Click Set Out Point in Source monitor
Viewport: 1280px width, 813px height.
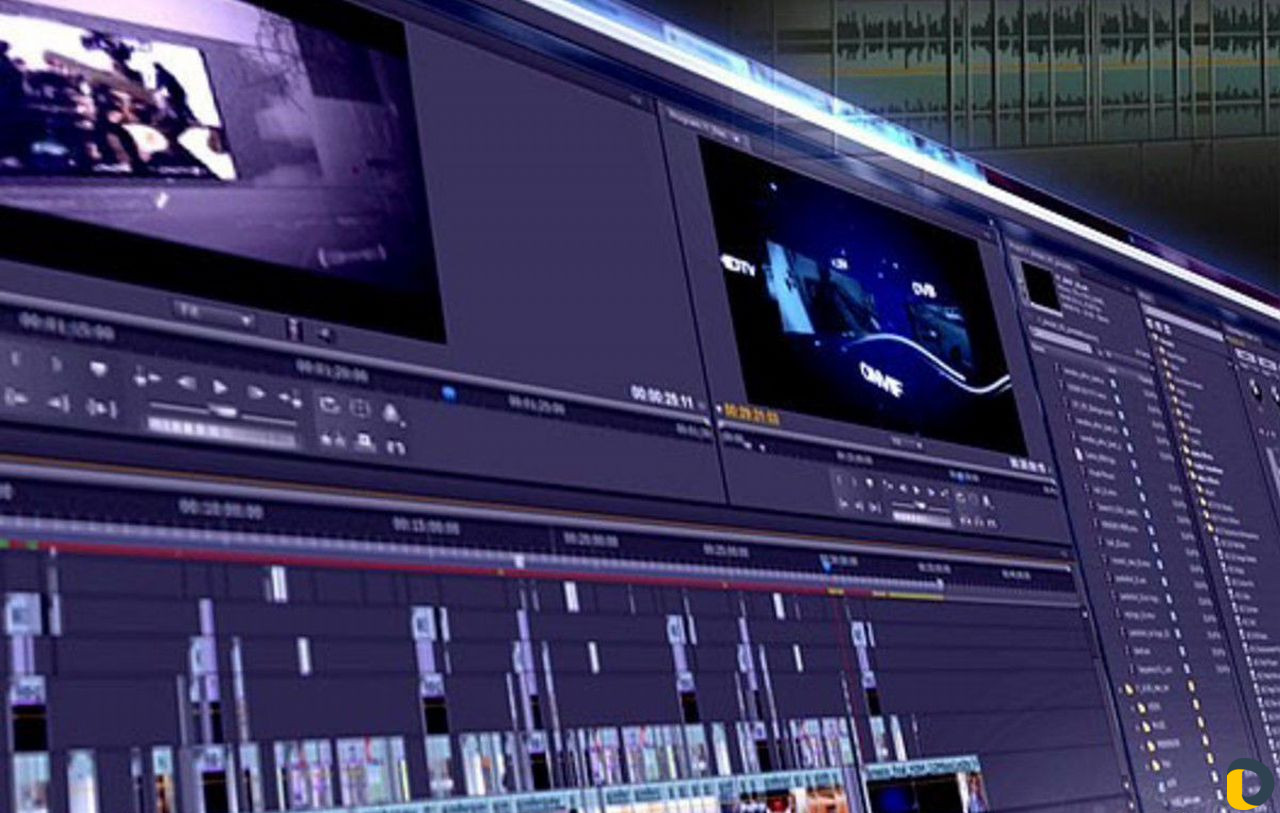[55, 363]
